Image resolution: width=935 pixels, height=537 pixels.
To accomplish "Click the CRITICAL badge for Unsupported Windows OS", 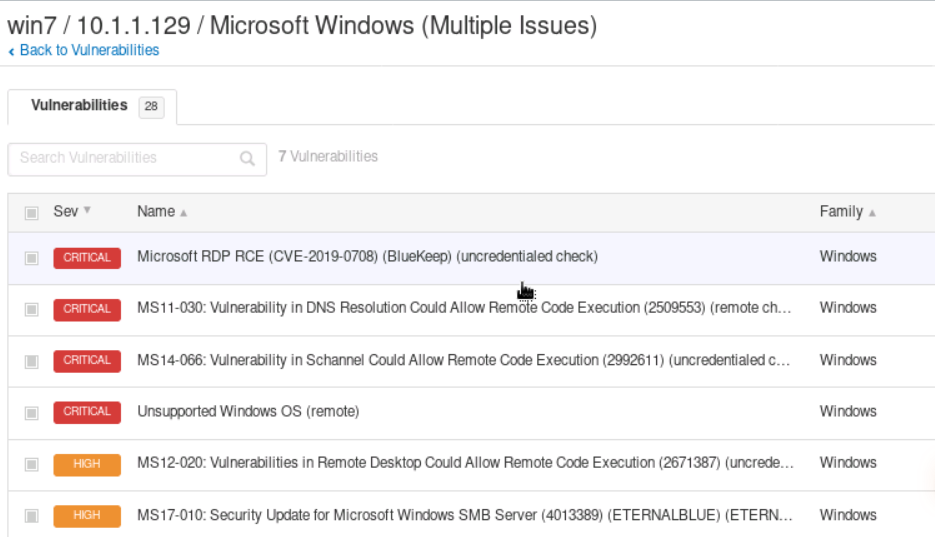I will click(87, 411).
